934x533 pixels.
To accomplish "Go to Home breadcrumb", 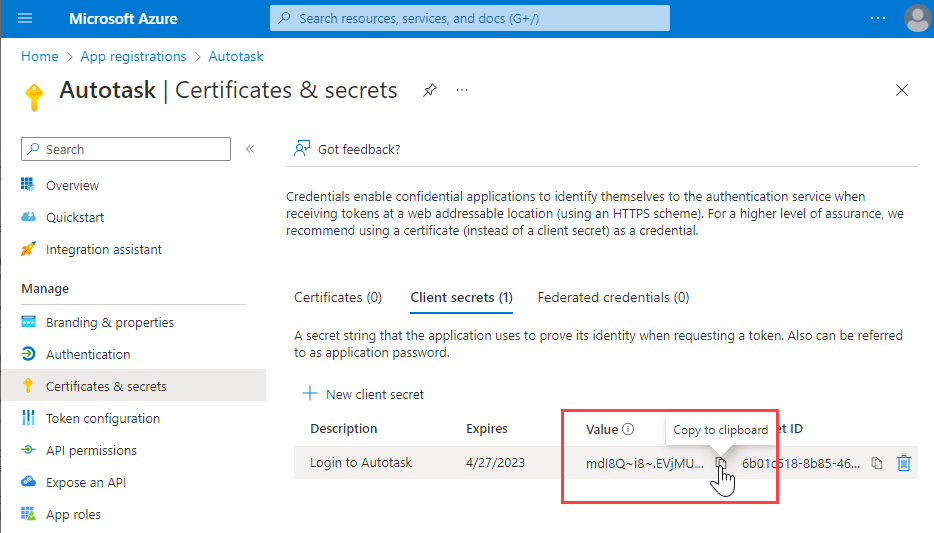I will tap(40, 57).
